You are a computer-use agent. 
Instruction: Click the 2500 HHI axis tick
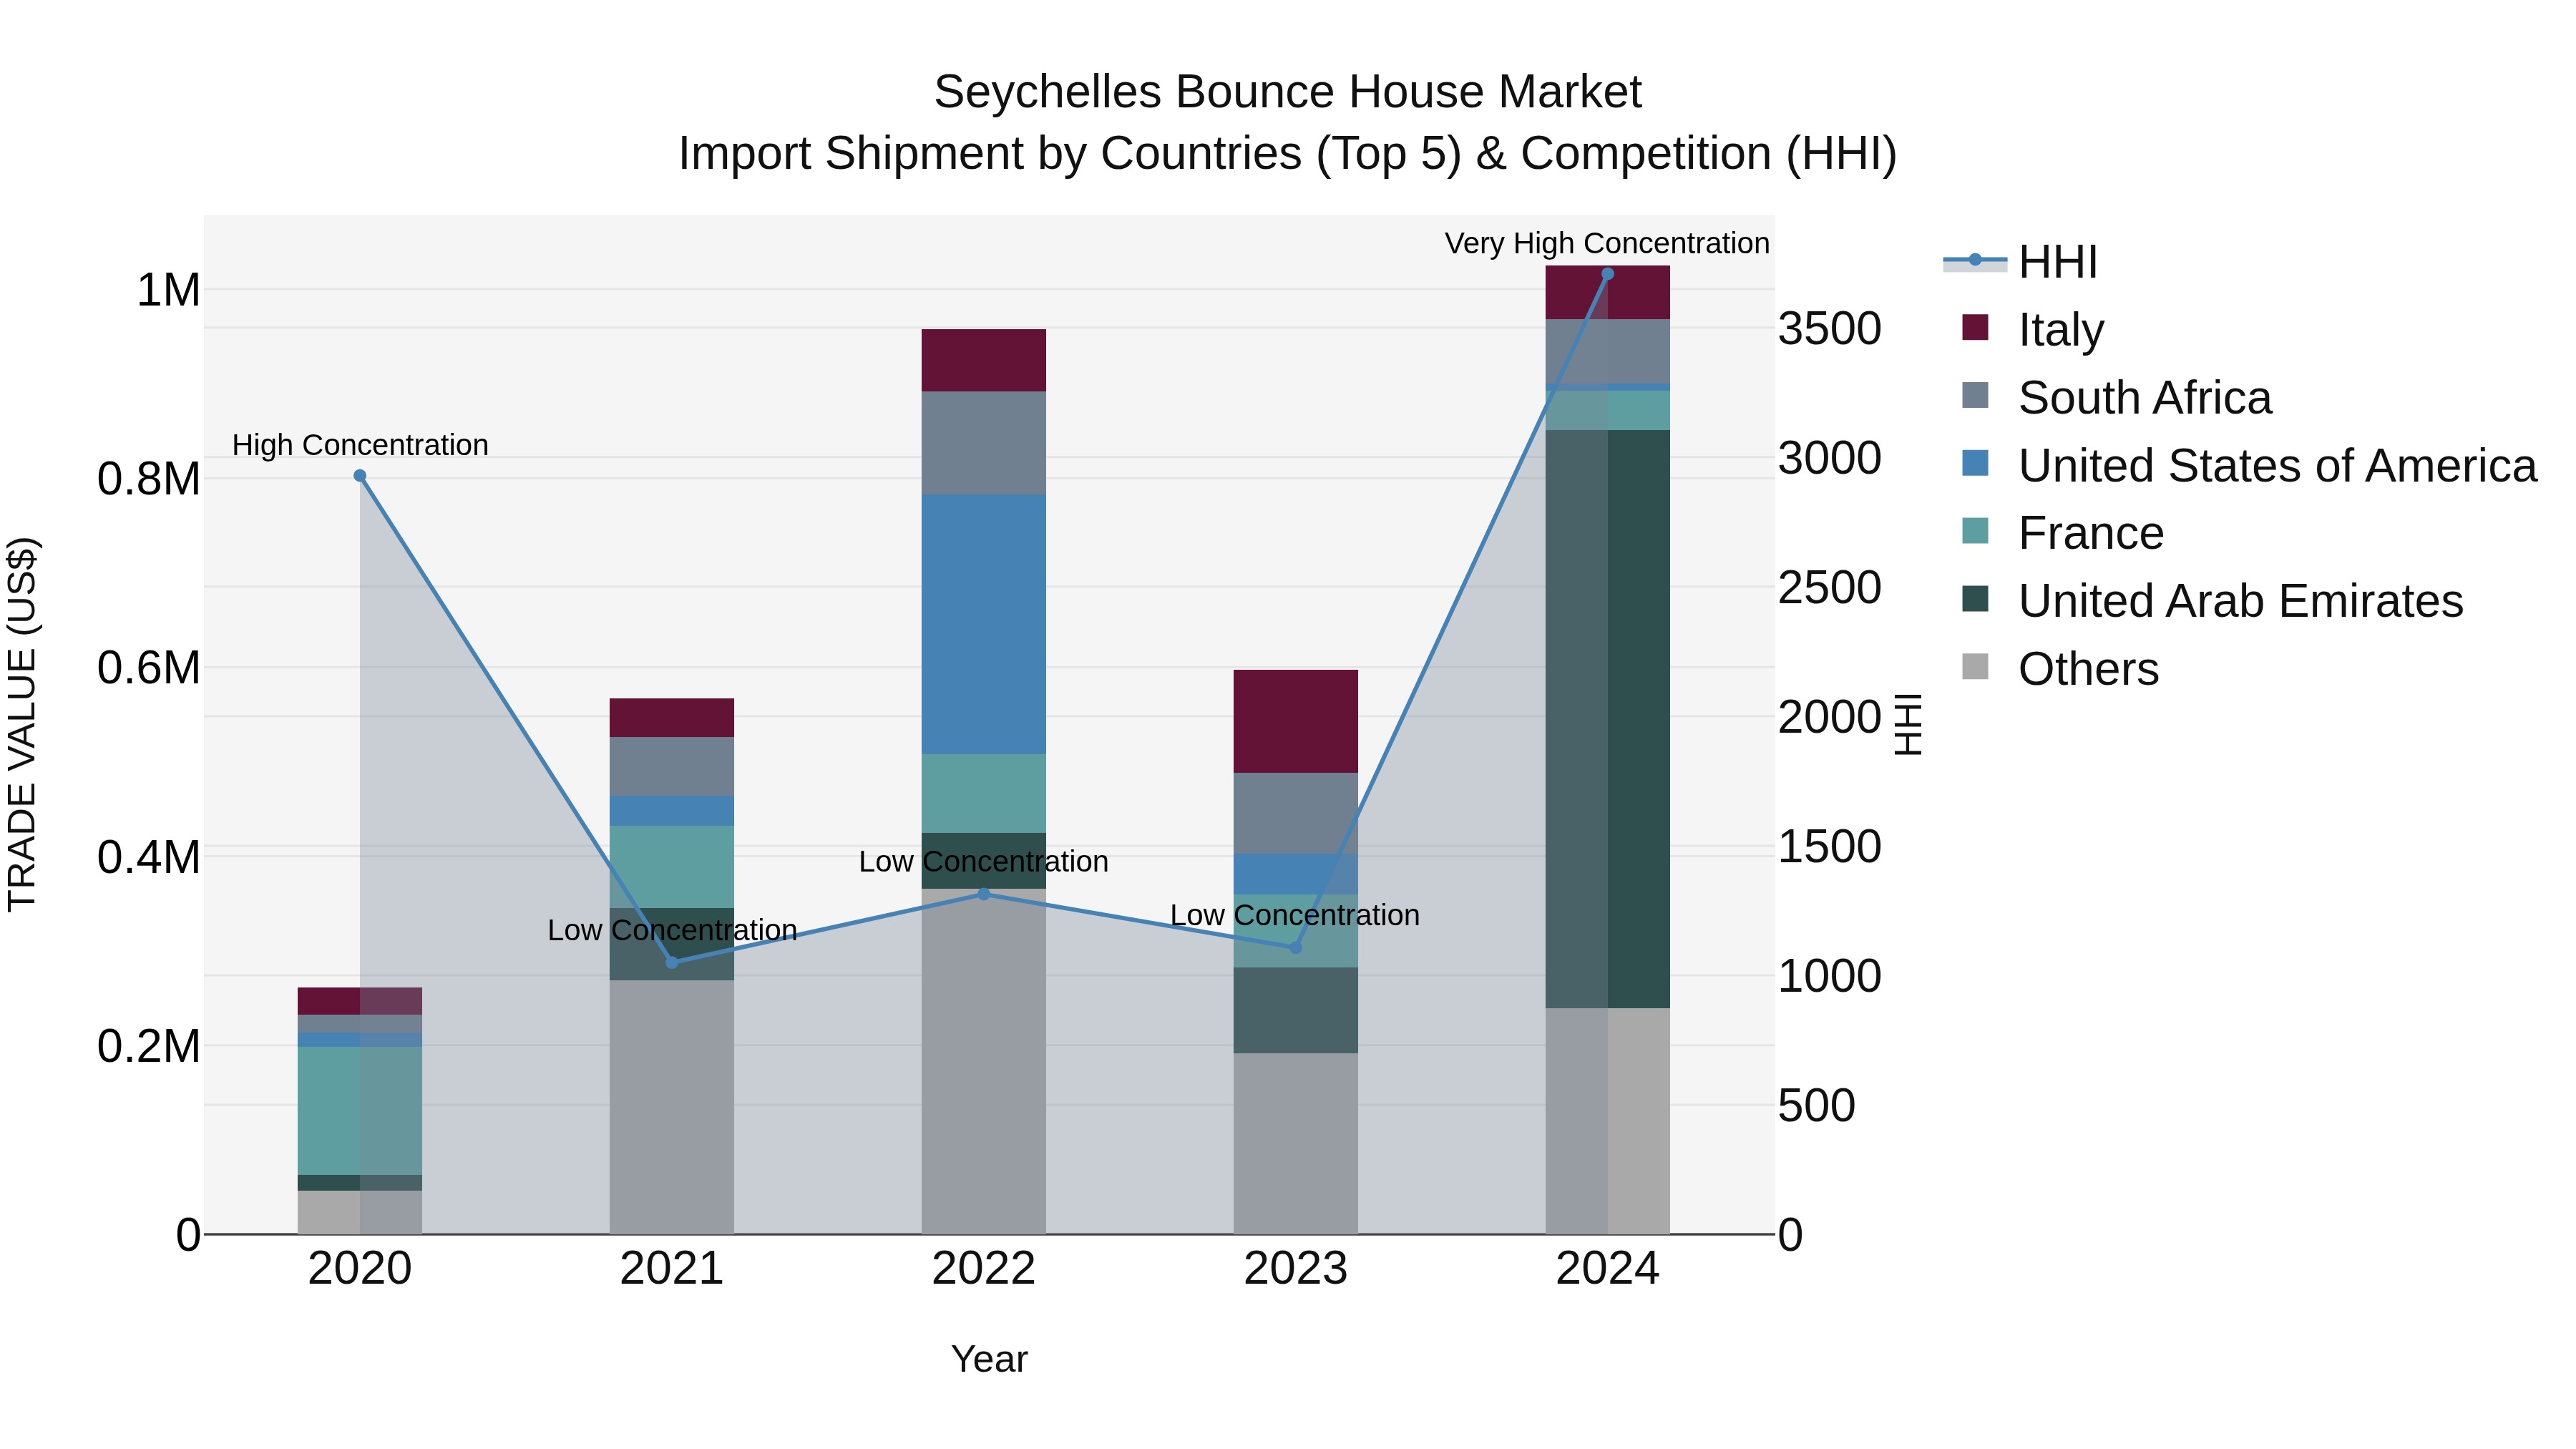point(1830,587)
